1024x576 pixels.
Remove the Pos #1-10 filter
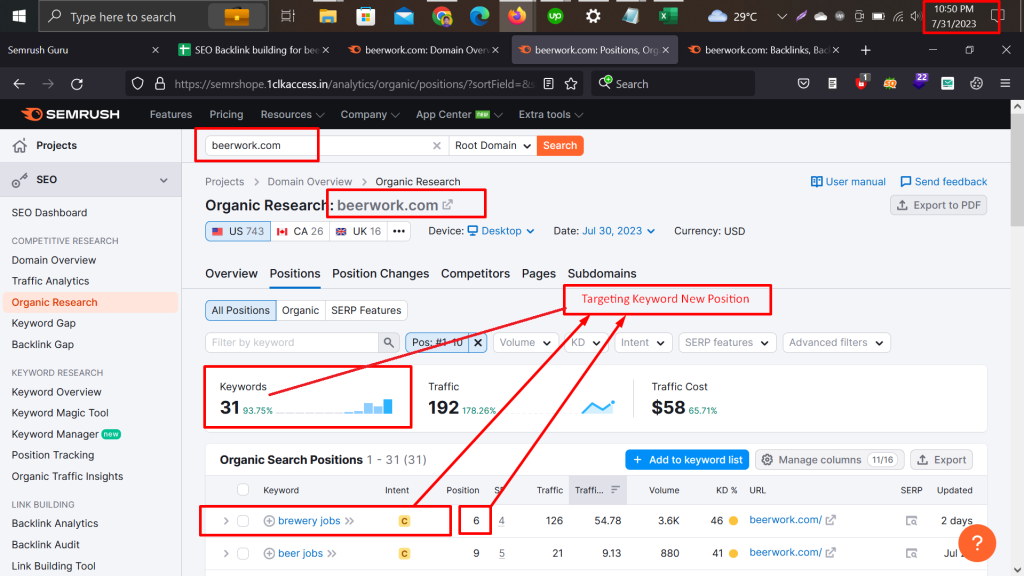point(478,342)
